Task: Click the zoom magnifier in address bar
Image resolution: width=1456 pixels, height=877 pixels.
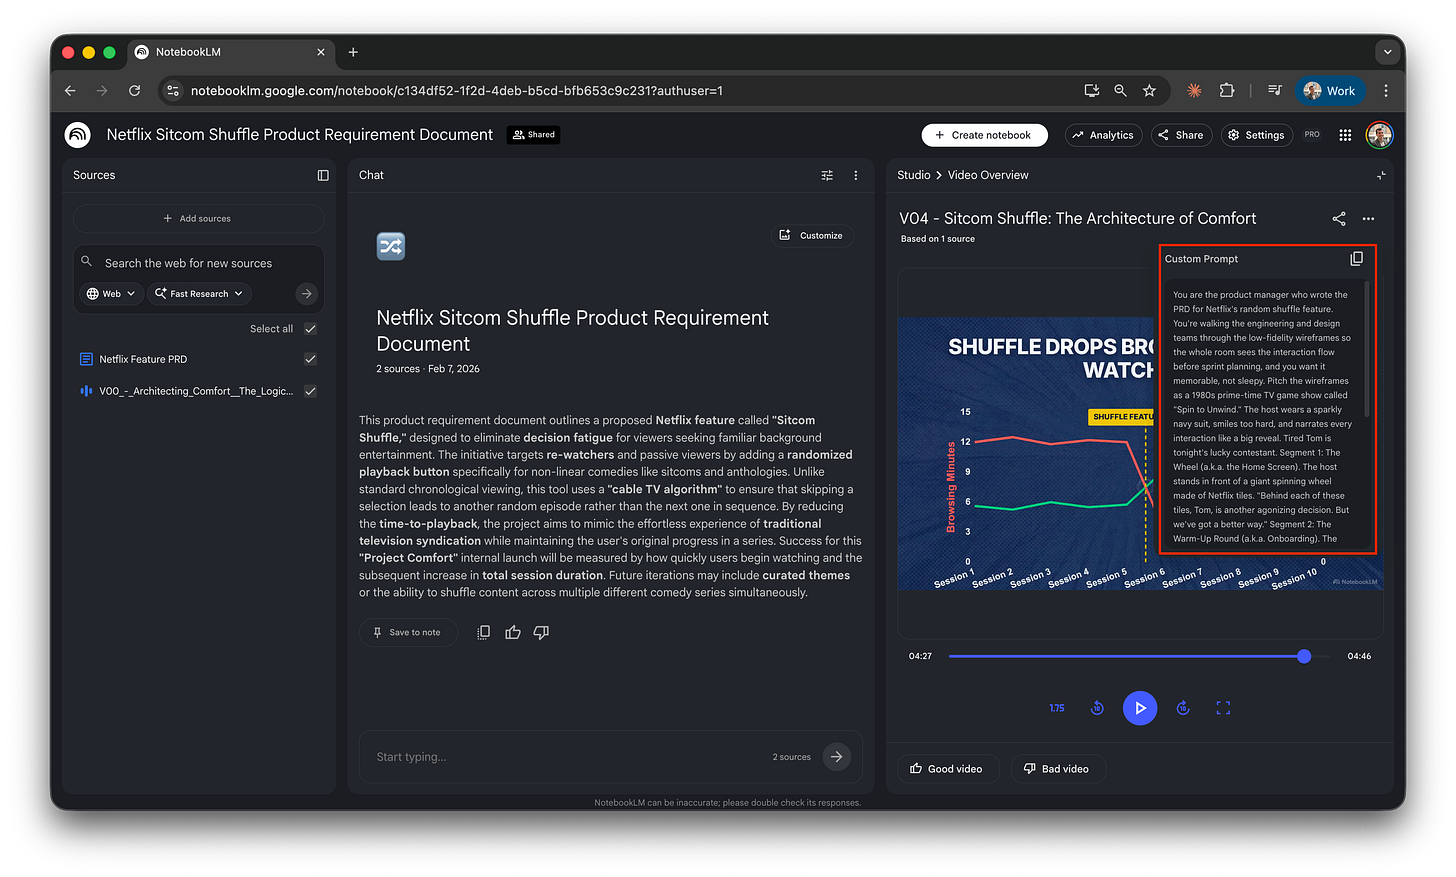Action: [x=1120, y=91]
